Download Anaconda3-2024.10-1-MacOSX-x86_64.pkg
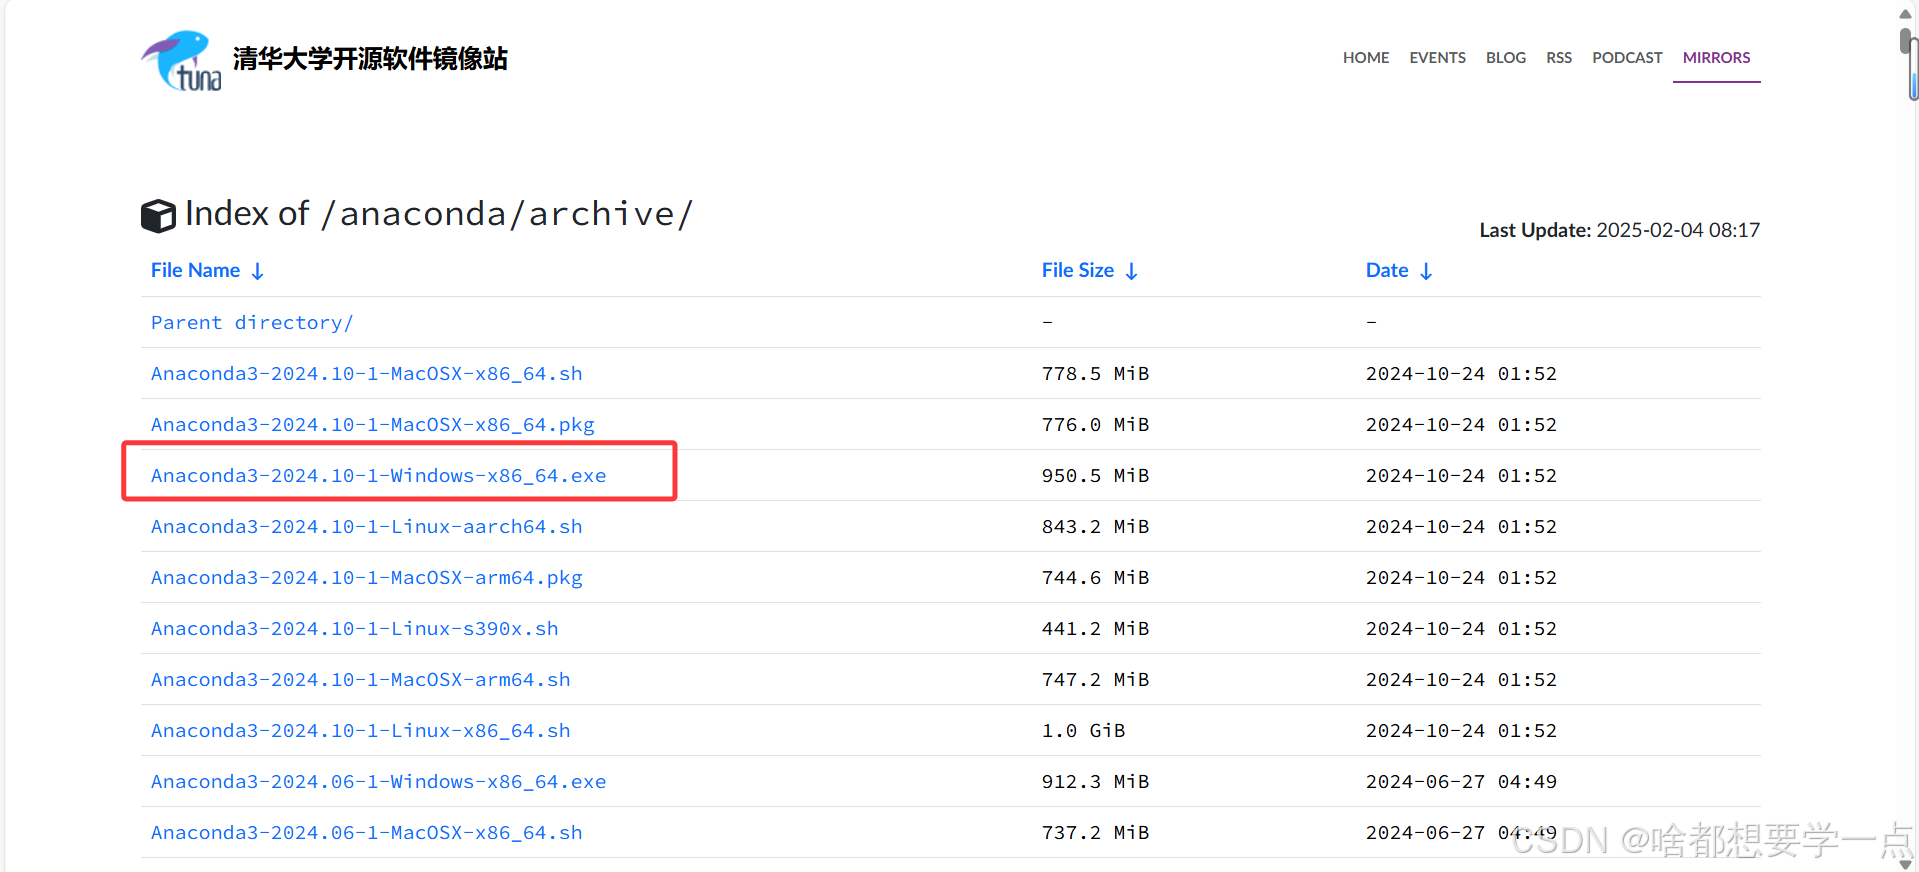 (373, 425)
